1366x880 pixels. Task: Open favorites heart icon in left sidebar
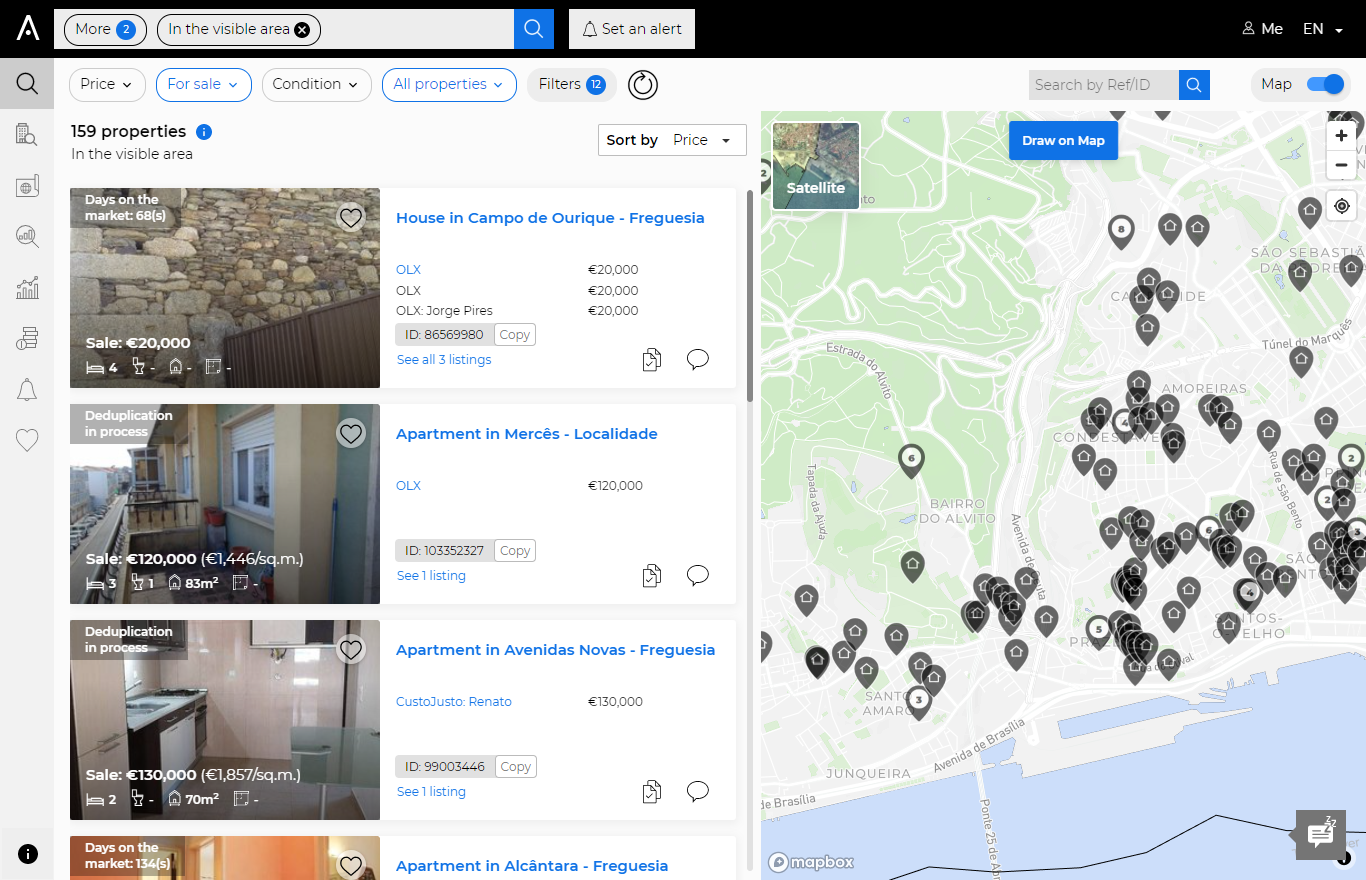click(27, 440)
